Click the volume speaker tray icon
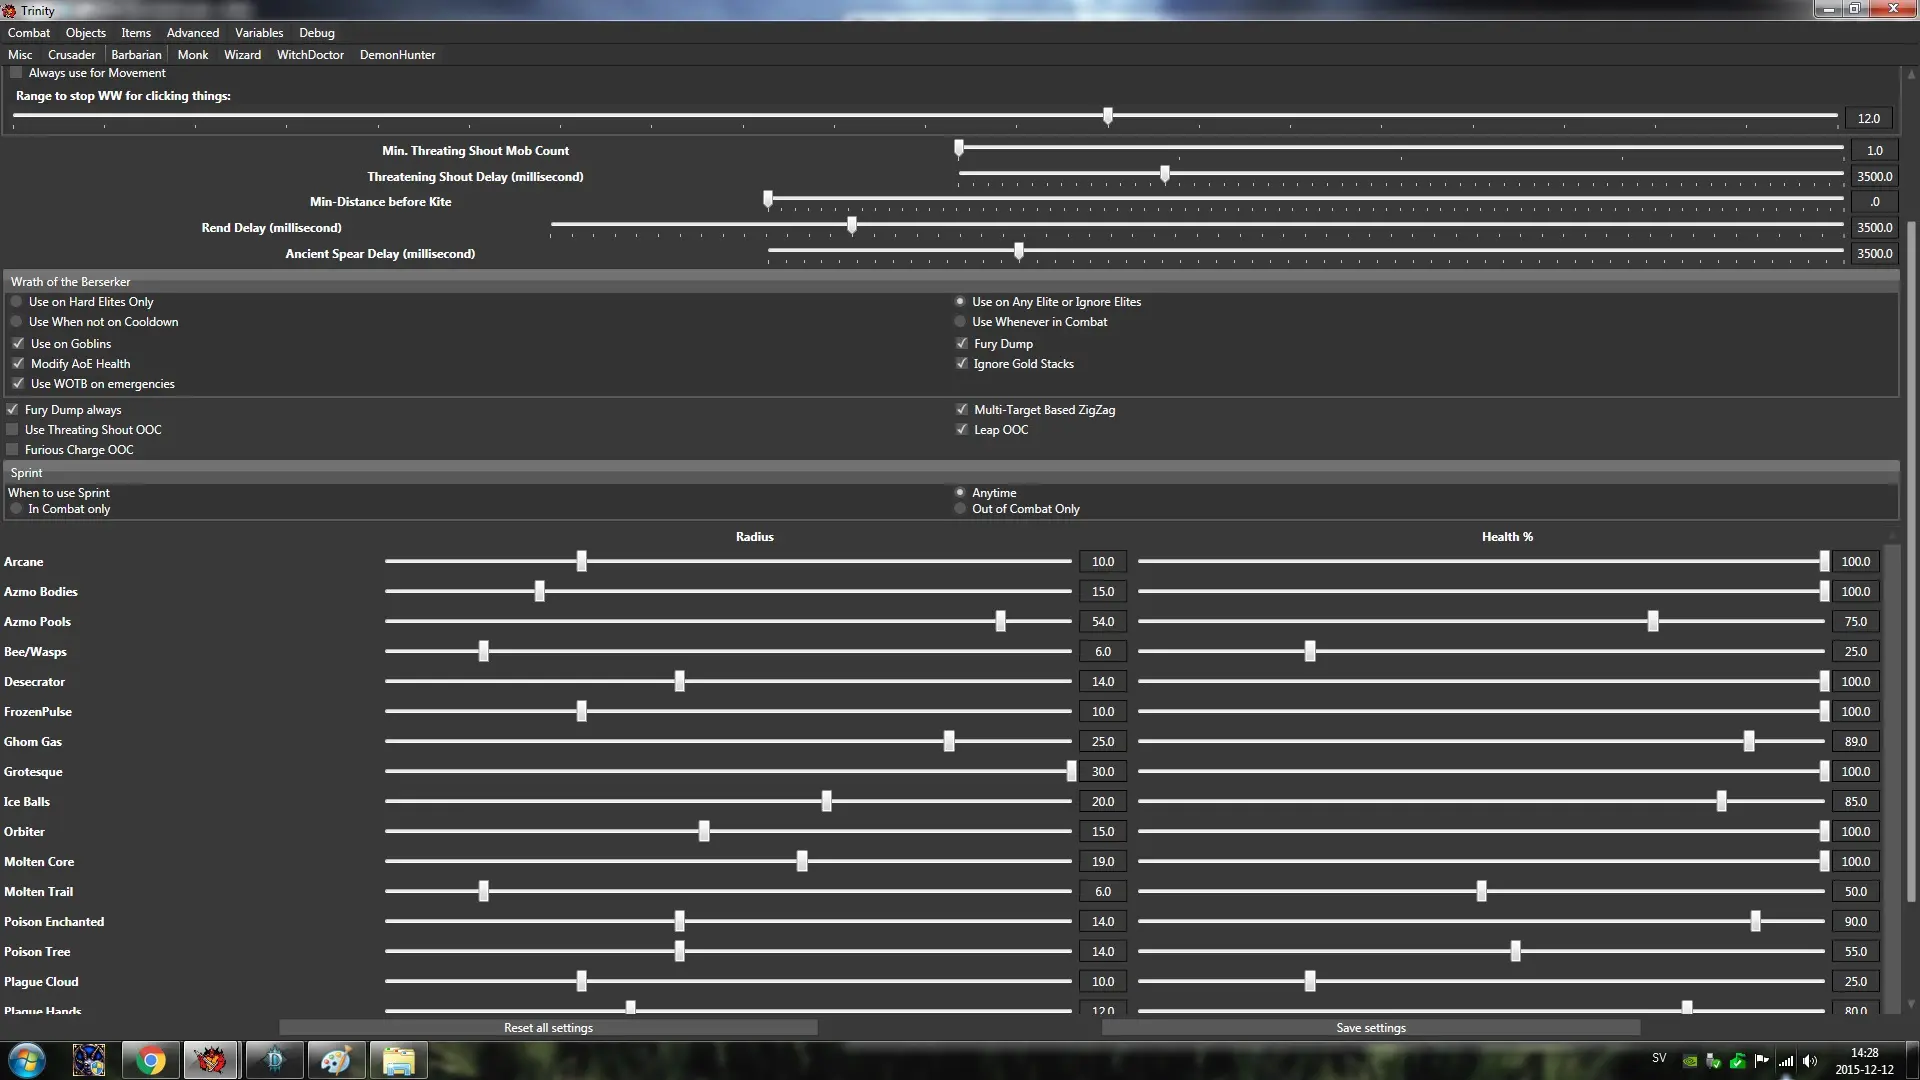 [x=1810, y=1061]
